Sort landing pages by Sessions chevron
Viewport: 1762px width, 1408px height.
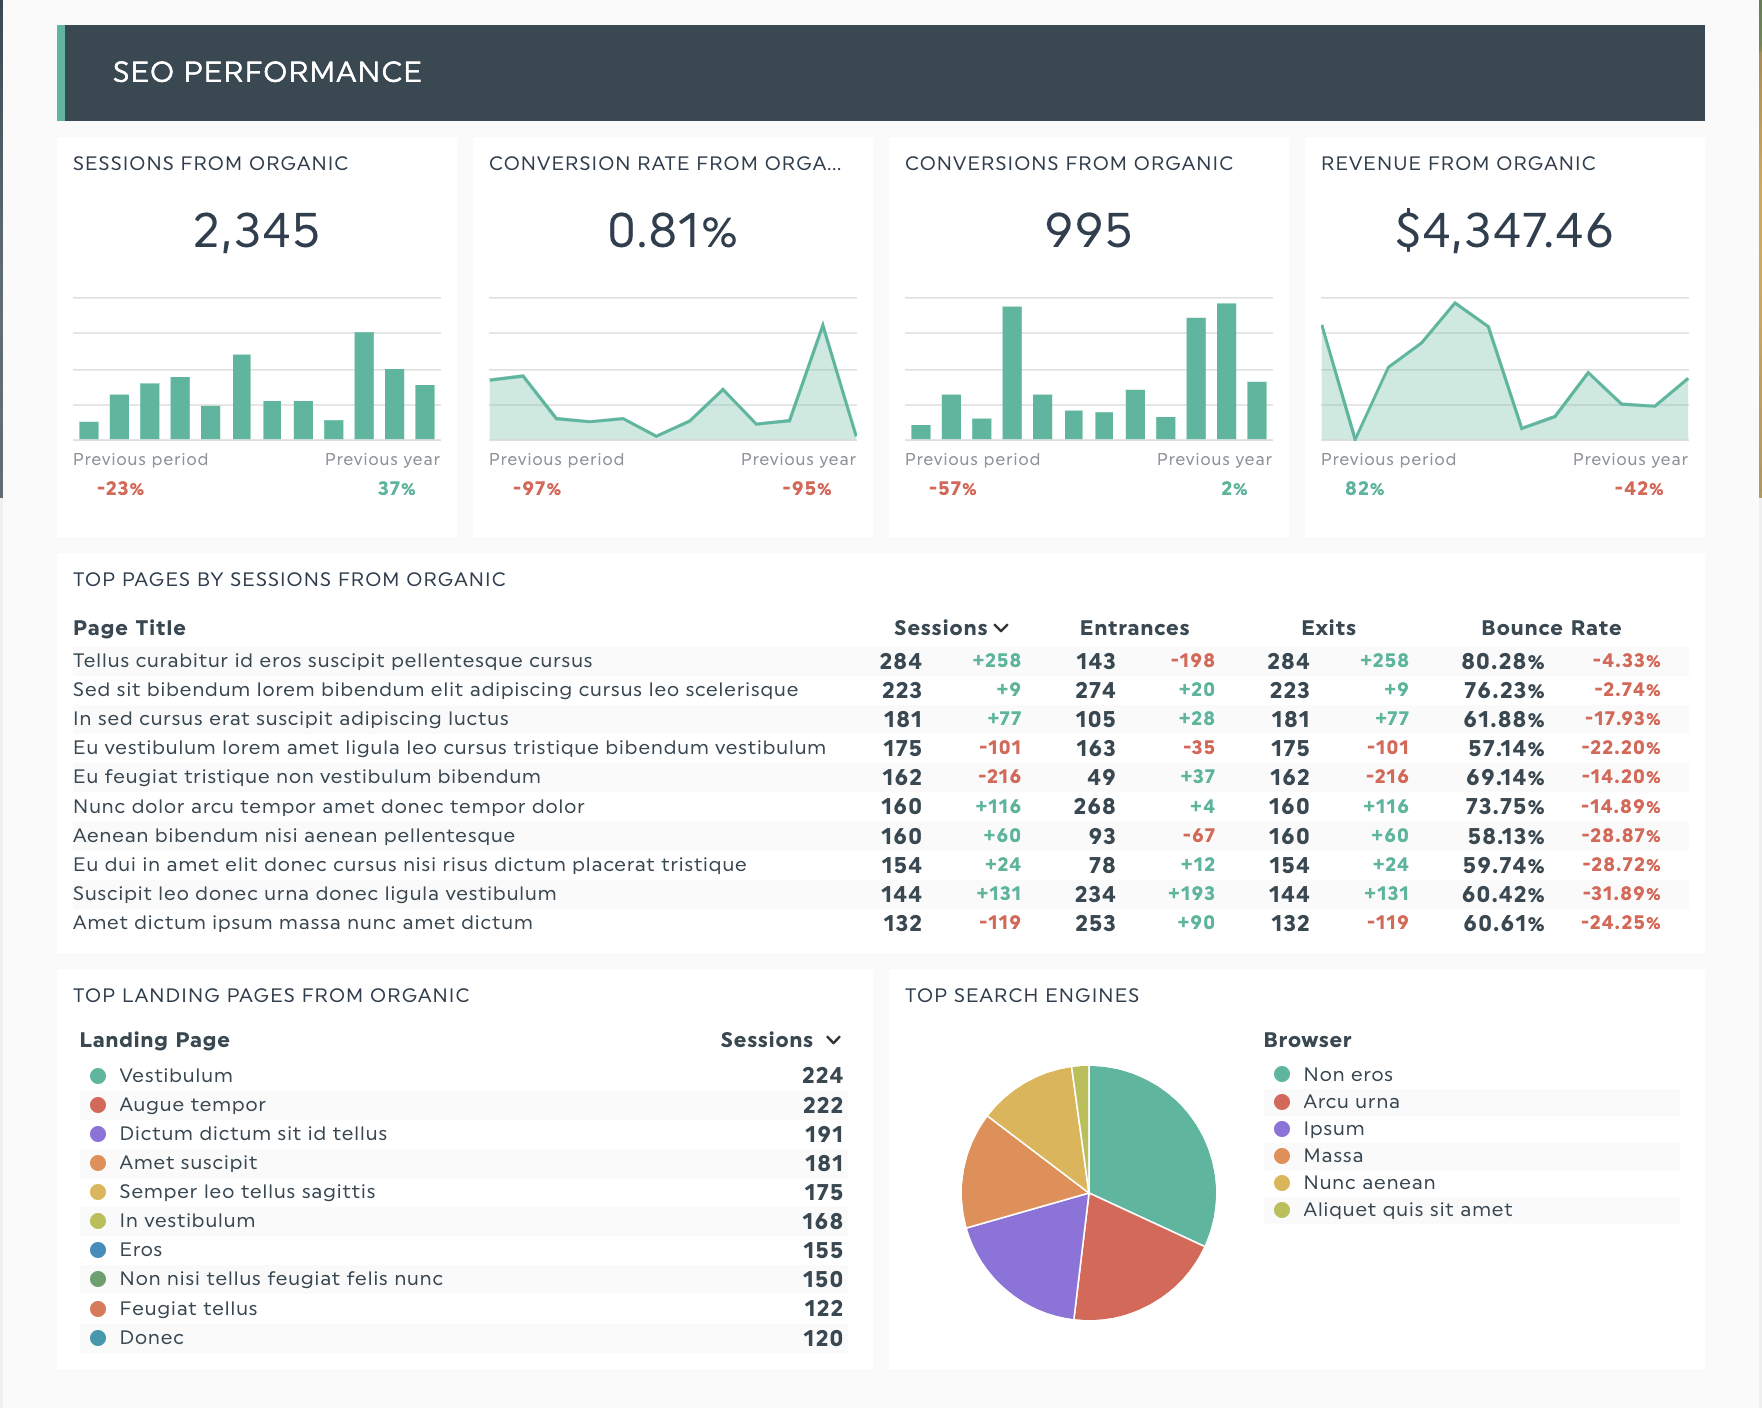click(834, 1040)
